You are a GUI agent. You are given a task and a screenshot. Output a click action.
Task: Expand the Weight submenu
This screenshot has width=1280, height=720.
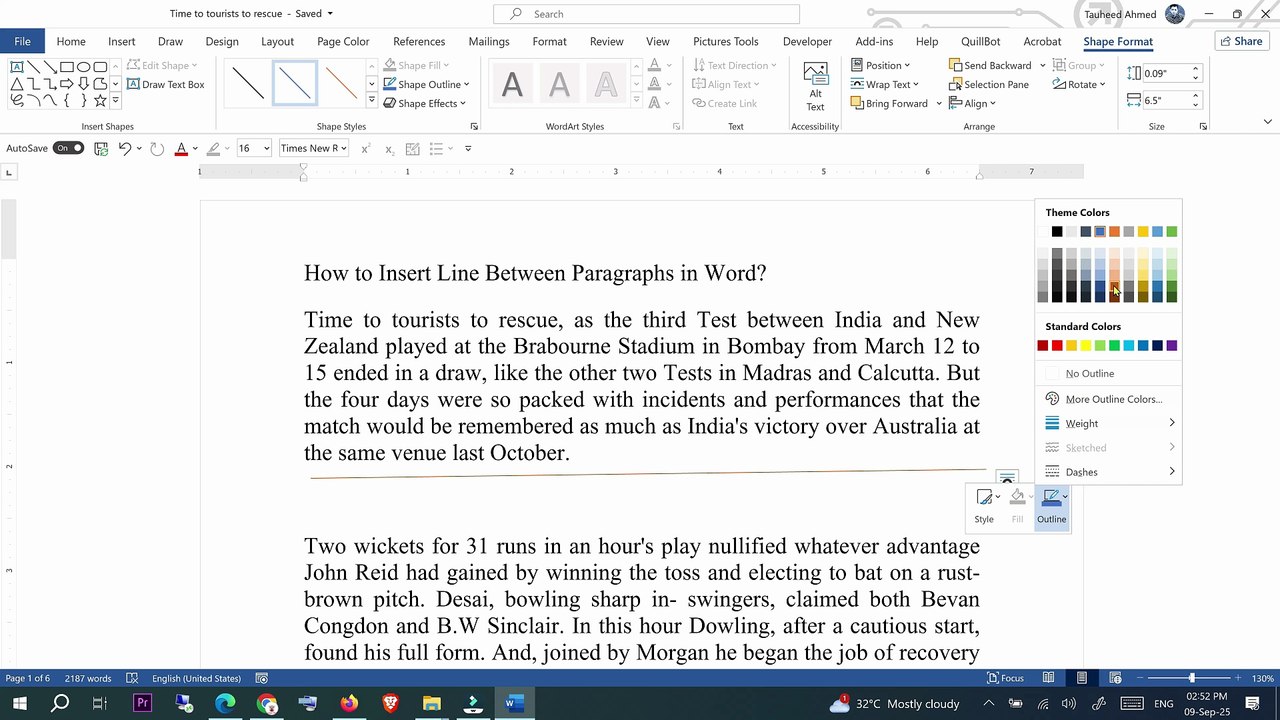(x=1108, y=423)
